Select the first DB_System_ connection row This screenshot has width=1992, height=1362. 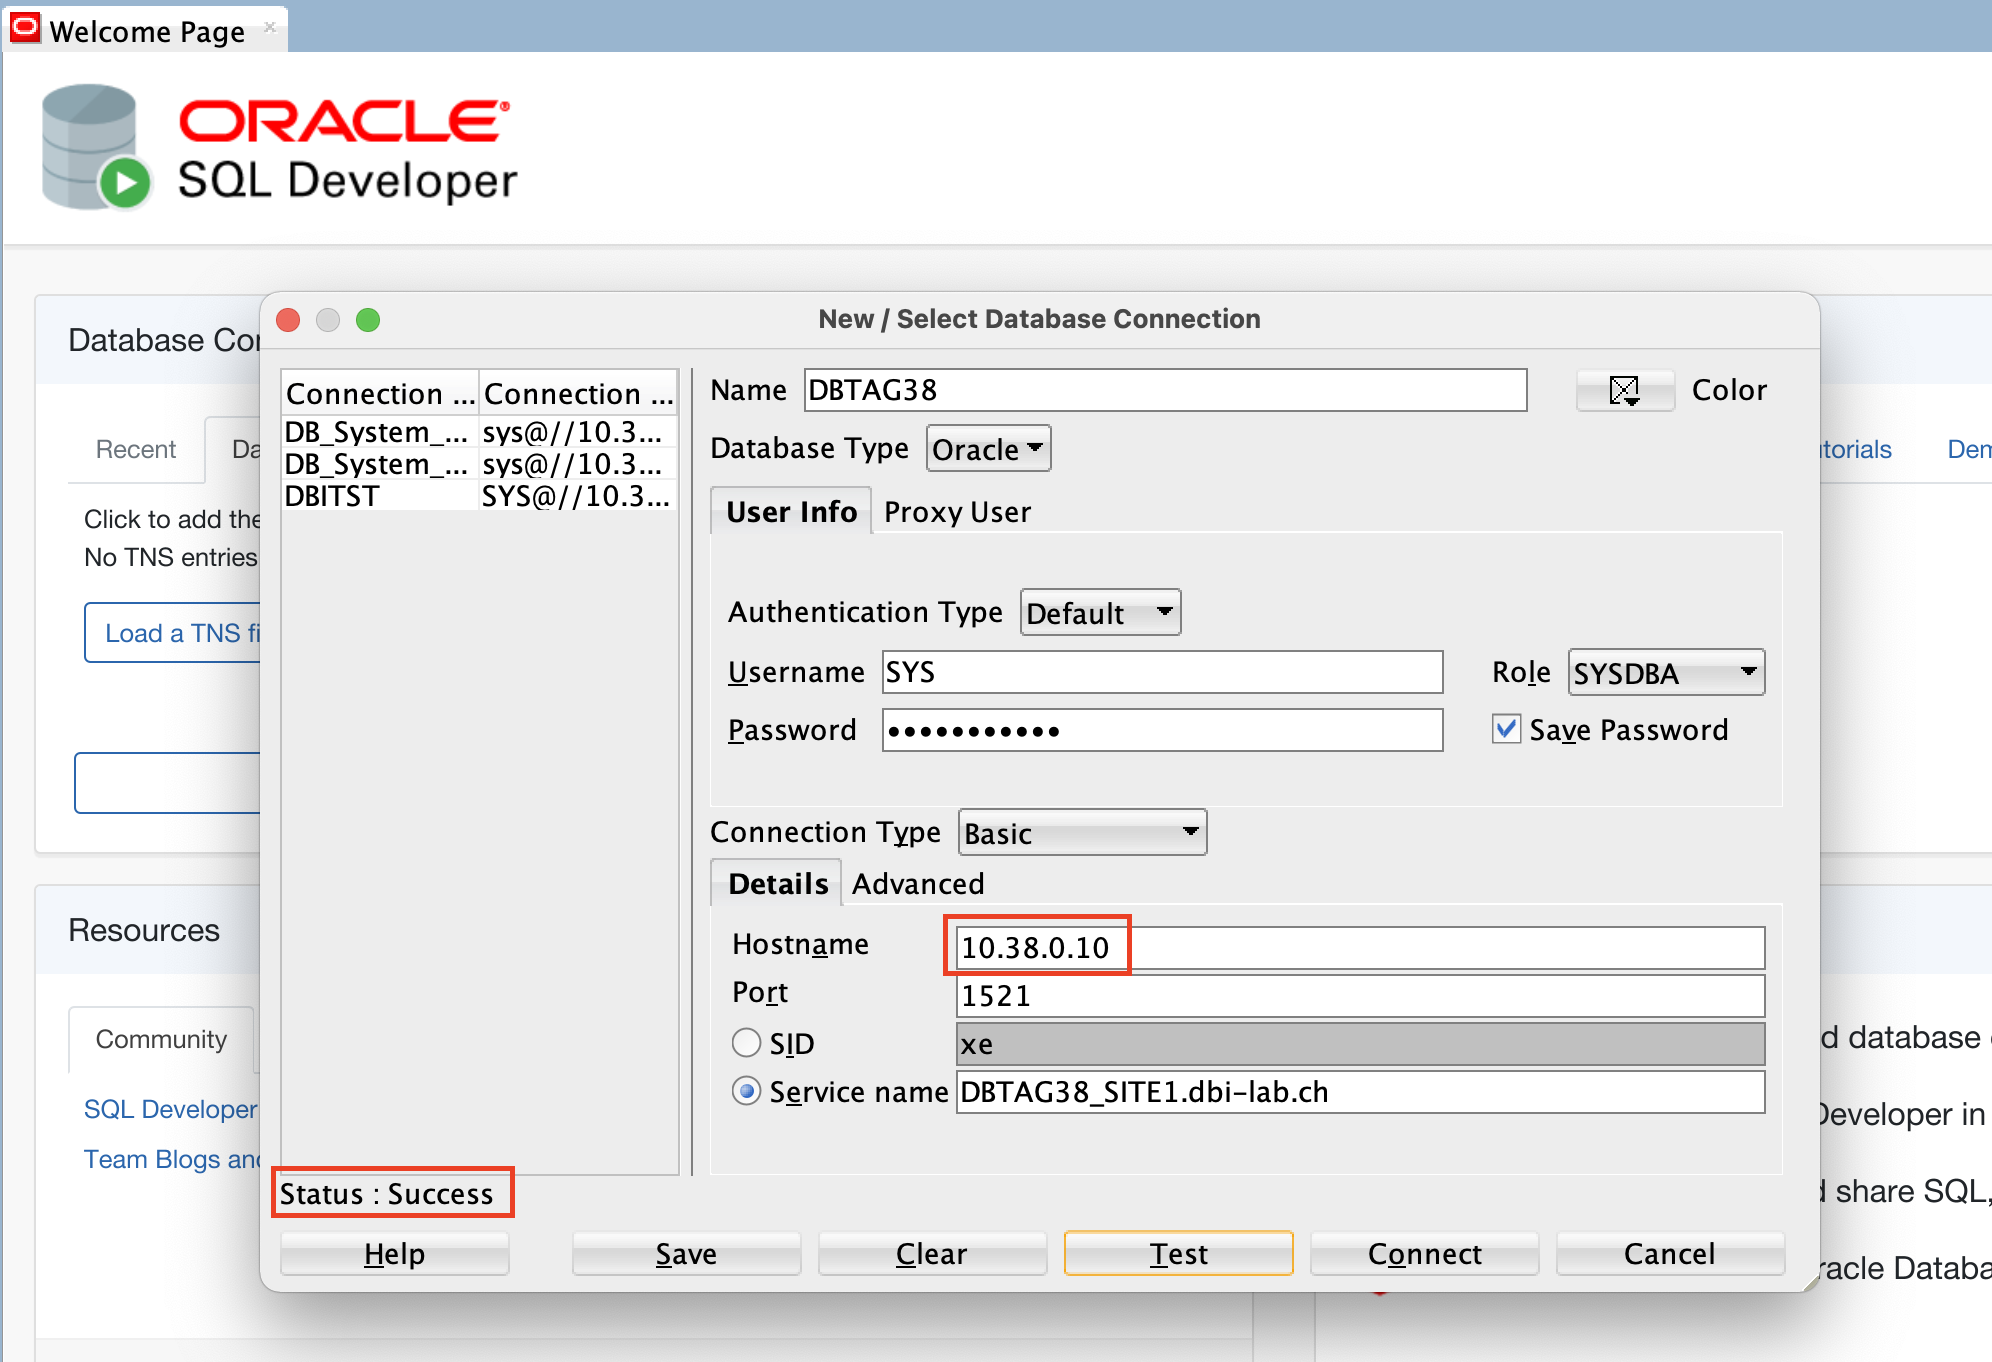[x=480, y=432]
